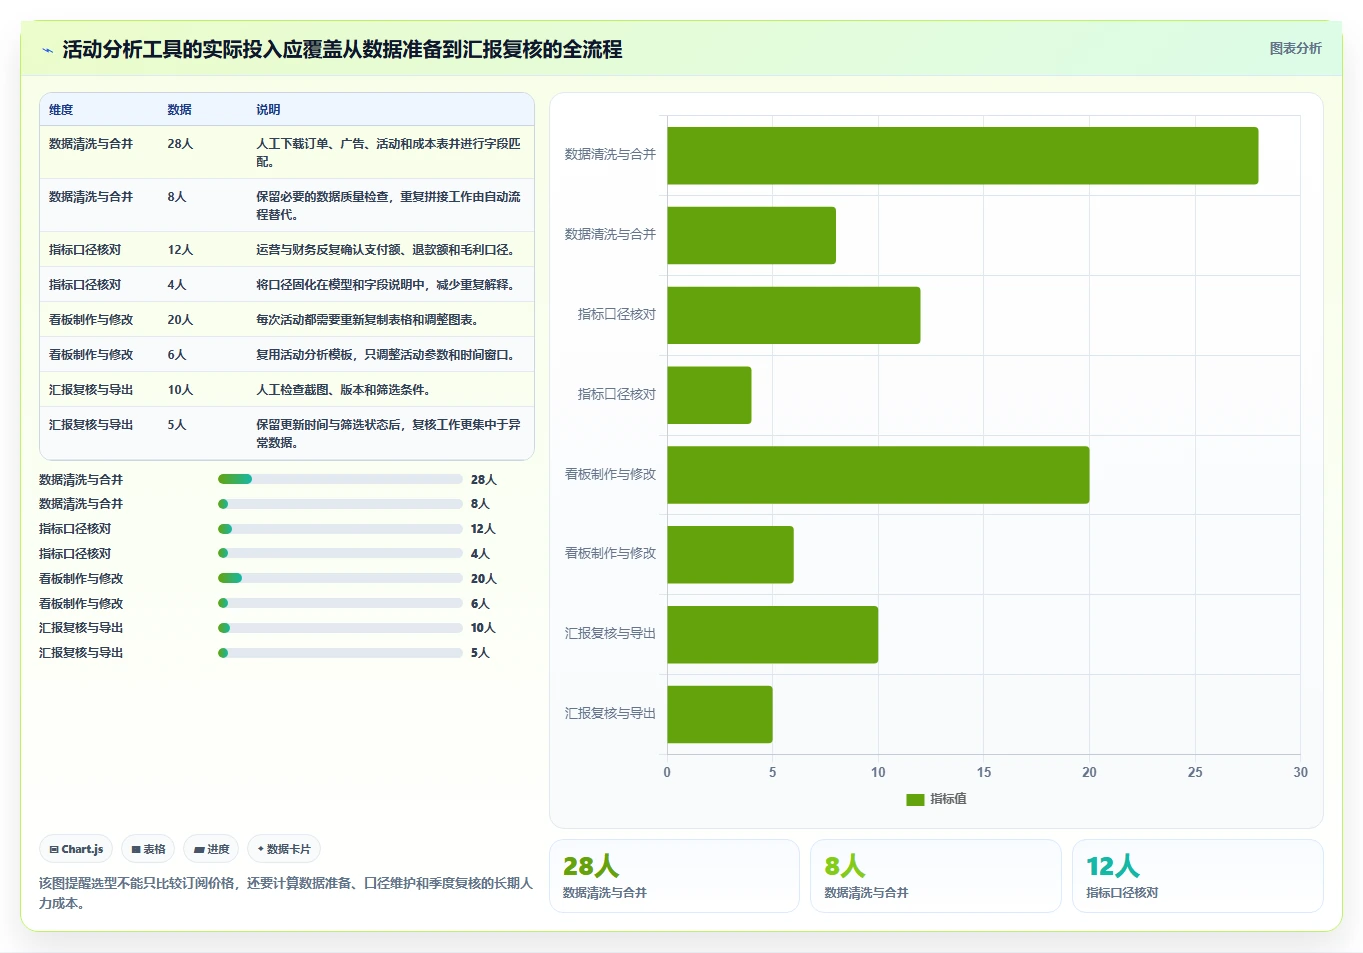This screenshot has width=1363, height=953.
Task: Click the small icon before the page title
Action: click(47, 50)
